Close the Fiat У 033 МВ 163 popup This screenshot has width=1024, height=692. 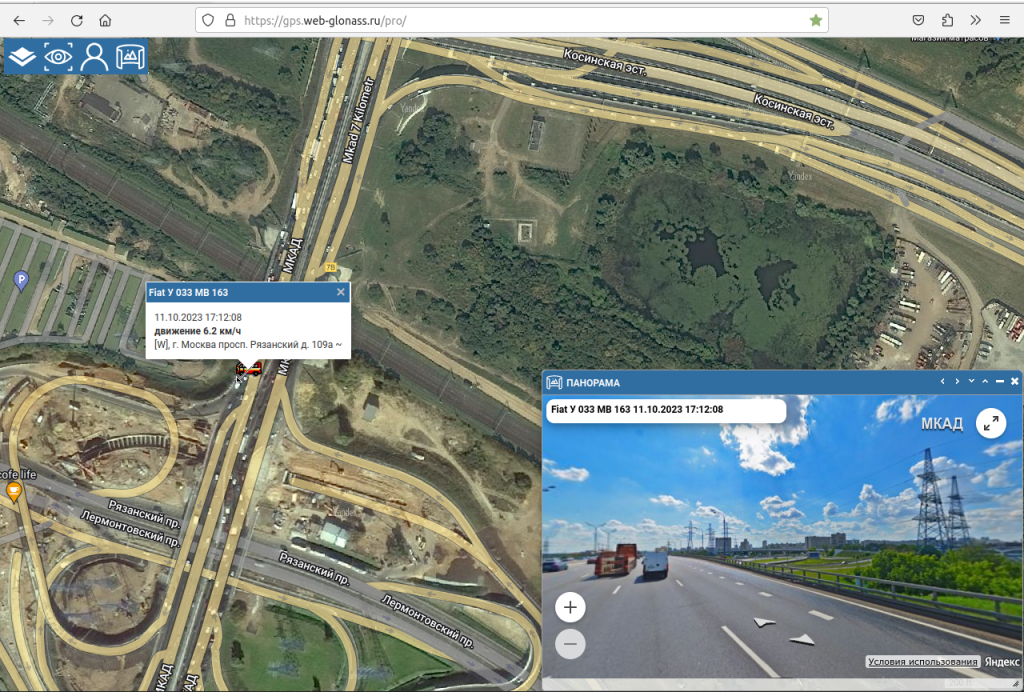coord(340,292)
